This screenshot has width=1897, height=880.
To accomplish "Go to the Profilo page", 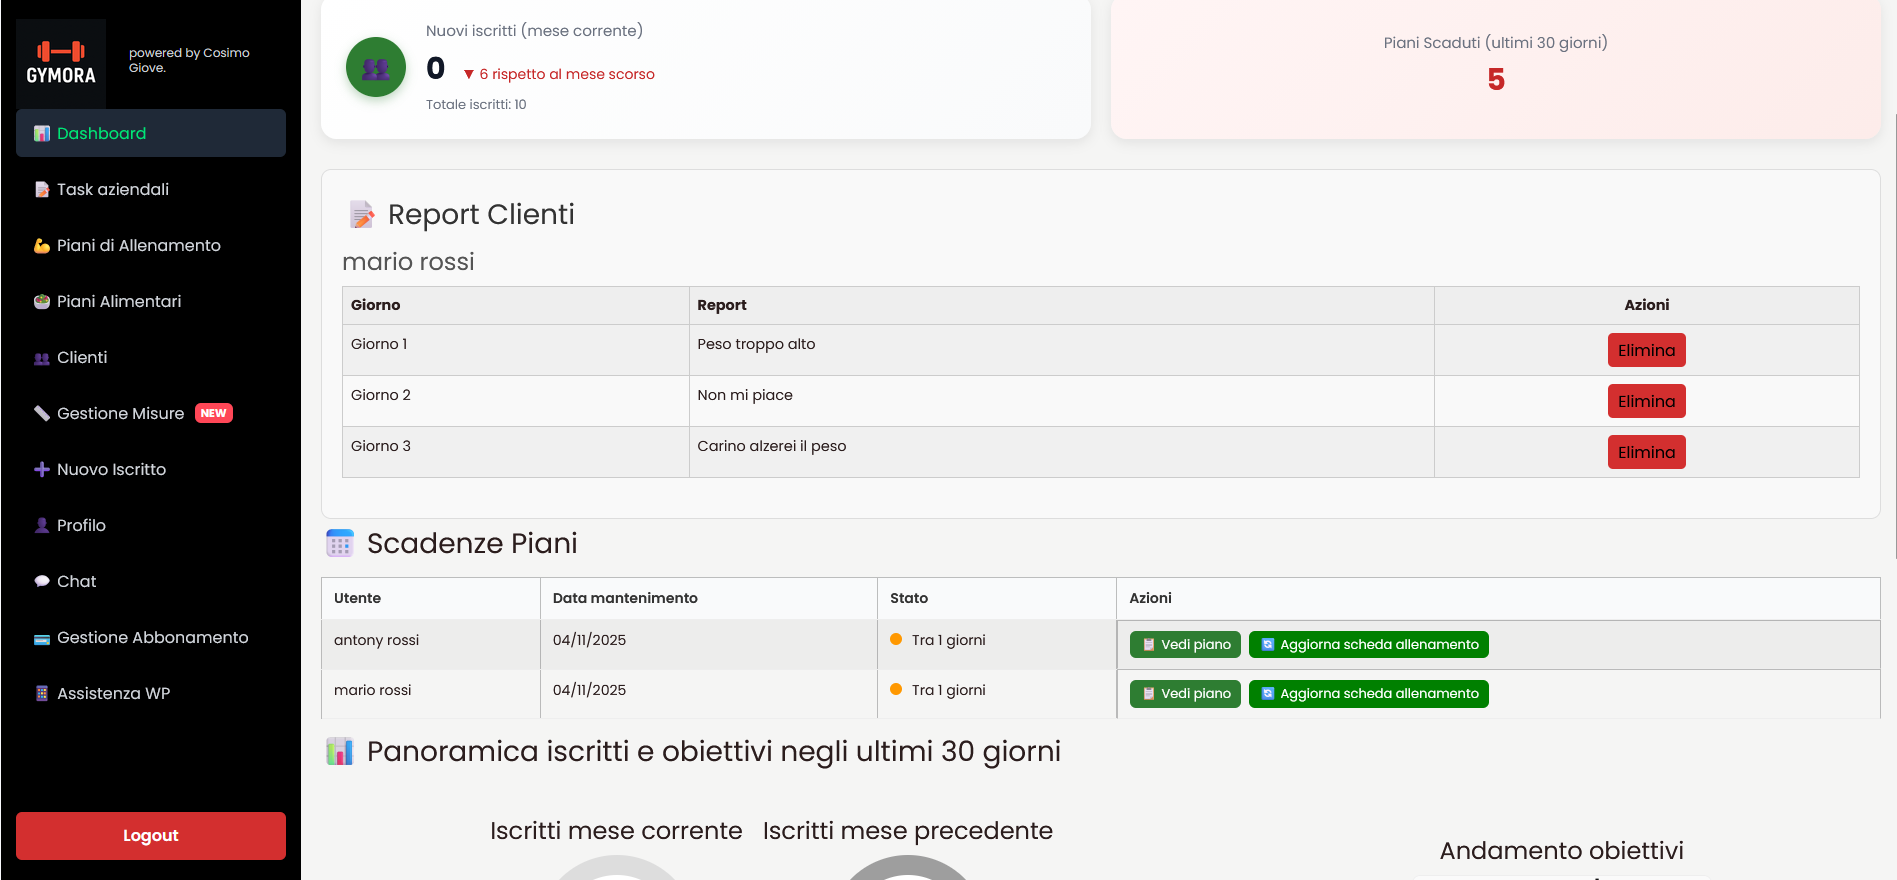I will point(81,526).
